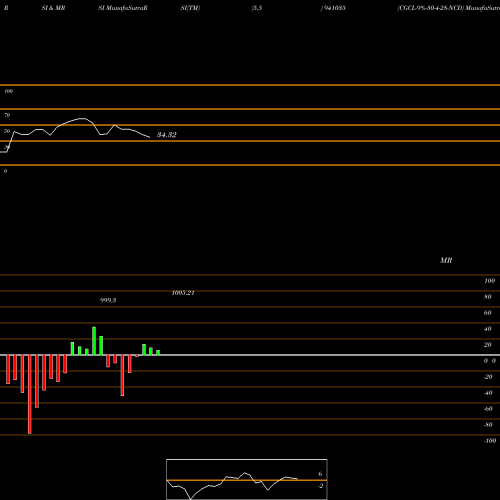The height and width of the screenshot is (500, 500).
Task: Click the MR axis label '40'
Action: tap(487, 329)
